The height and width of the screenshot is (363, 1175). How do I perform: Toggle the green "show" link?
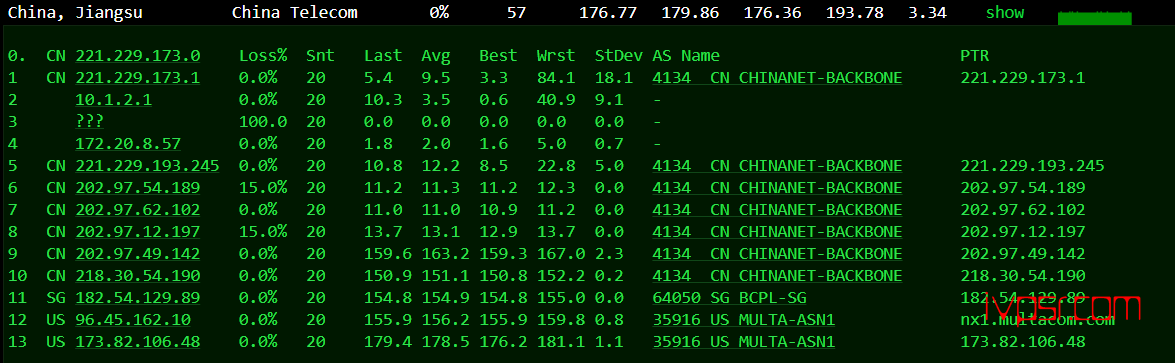[1004, 13]
